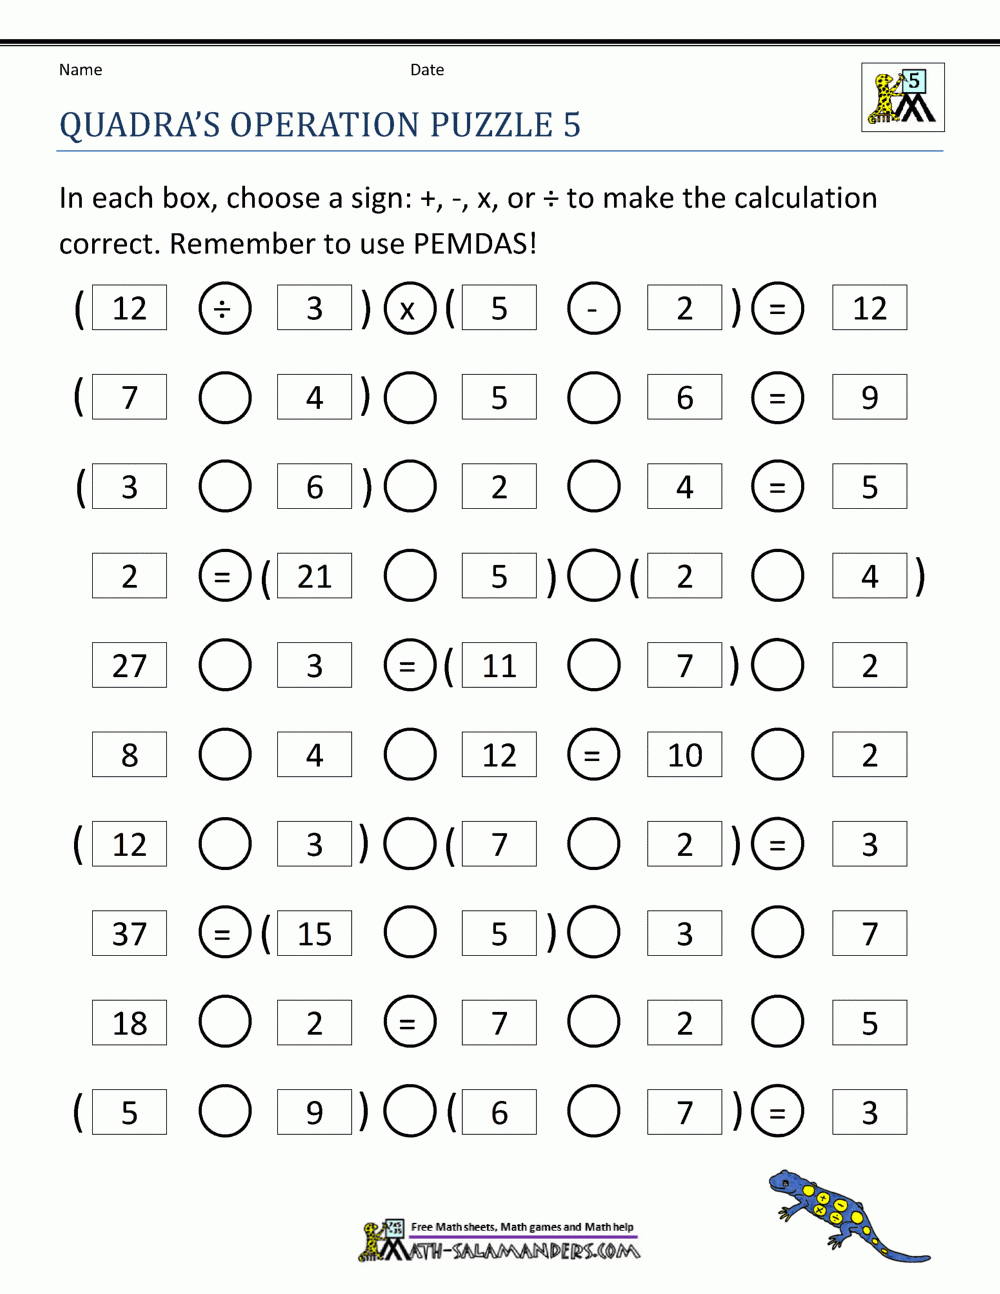This screenshot has height=1294, width=1000.
Task: Select the empty circle between 7 and 4
Action: (x=224, y=398)
